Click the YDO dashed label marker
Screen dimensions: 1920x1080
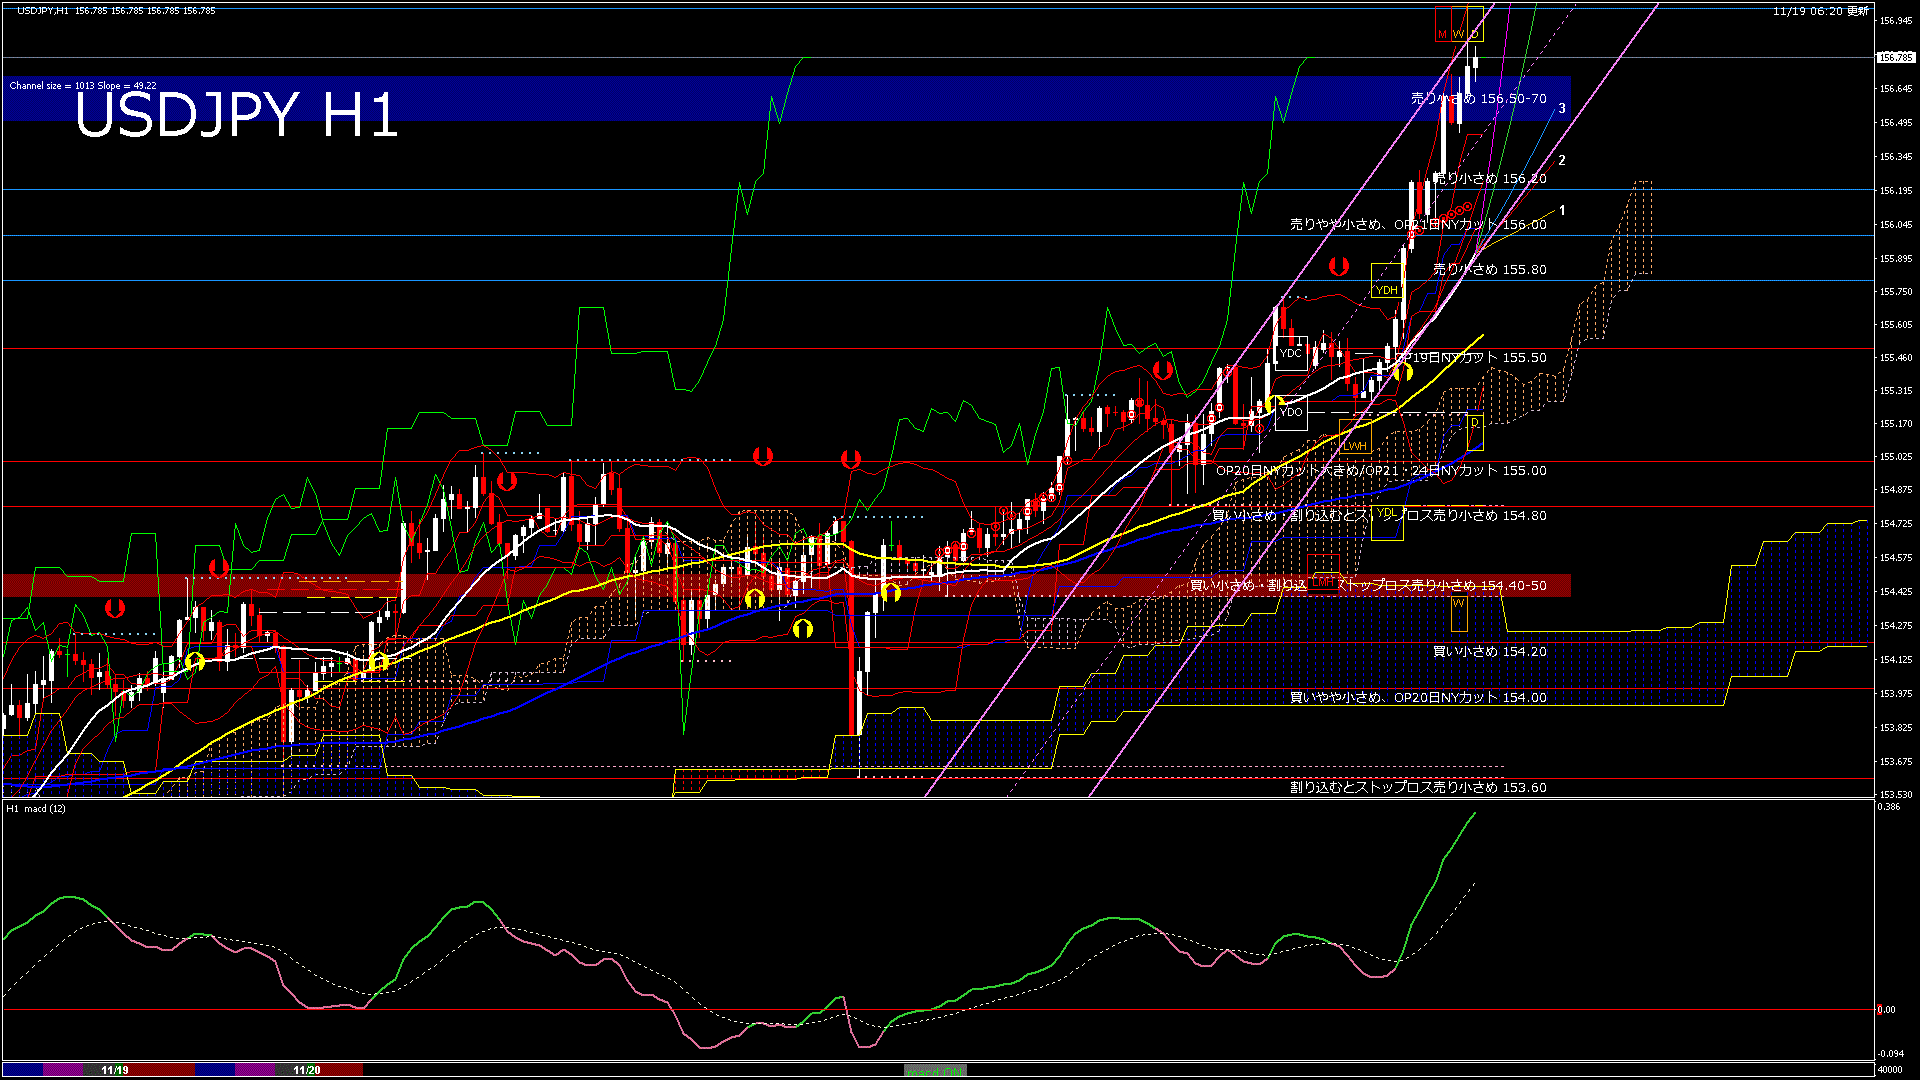1292,411
